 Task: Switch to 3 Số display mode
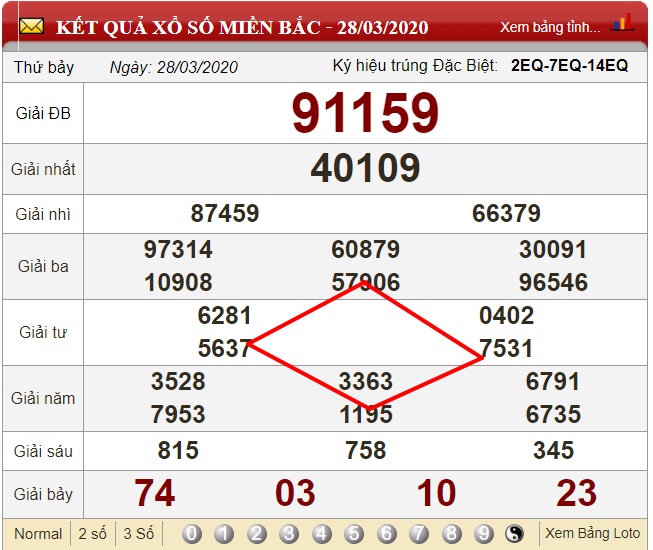(138, 534)
